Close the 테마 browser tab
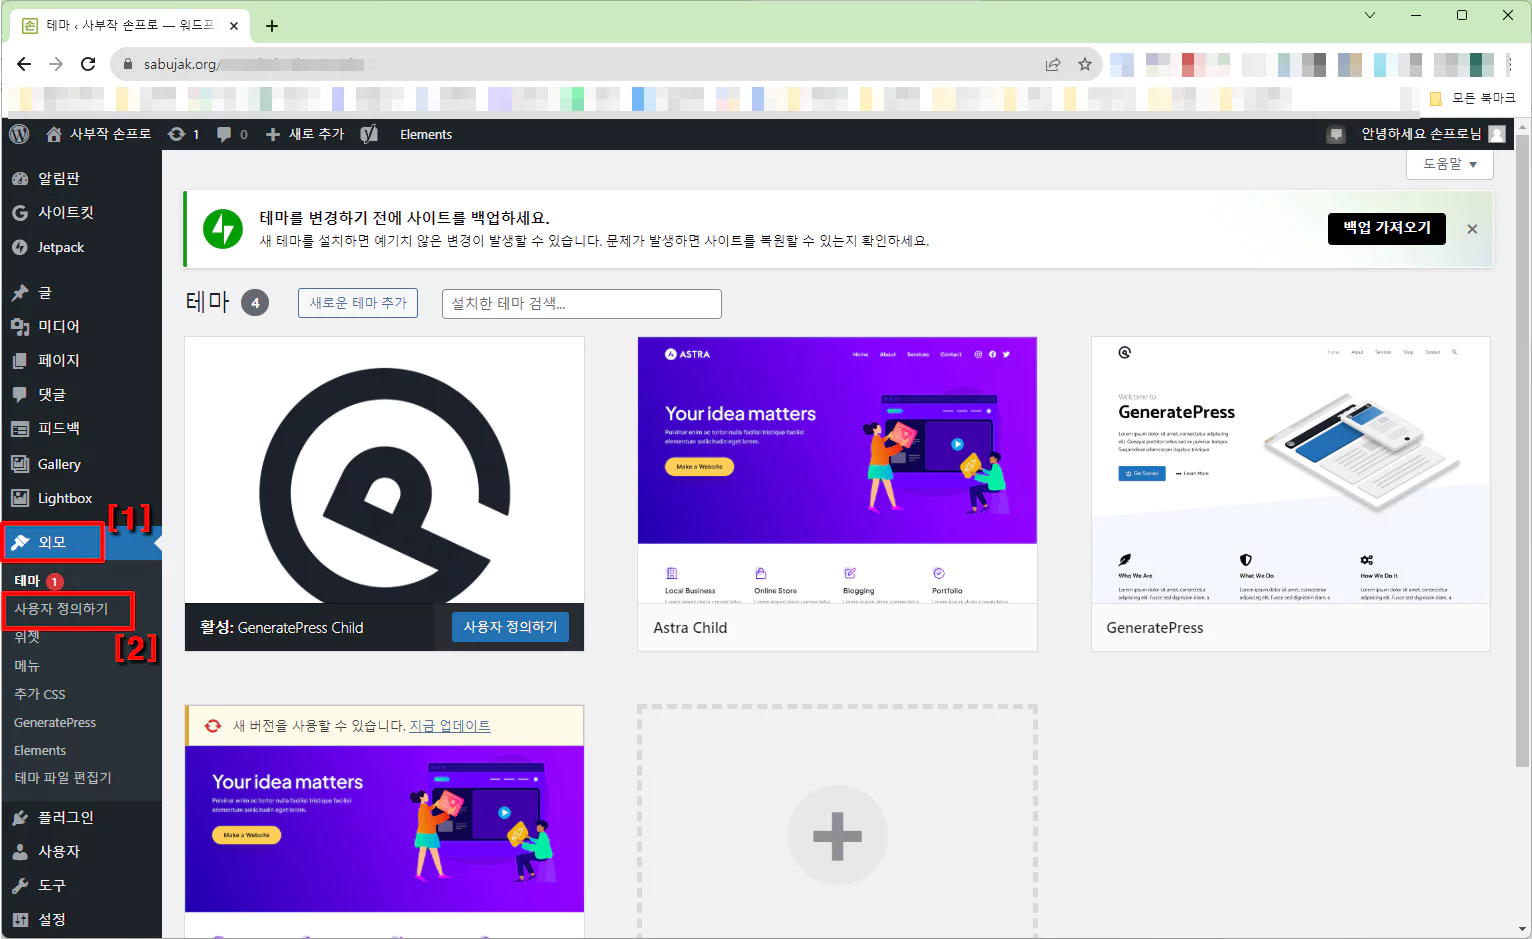The height and width of the screenshot is (939, 1532). [x=234, y=26]
